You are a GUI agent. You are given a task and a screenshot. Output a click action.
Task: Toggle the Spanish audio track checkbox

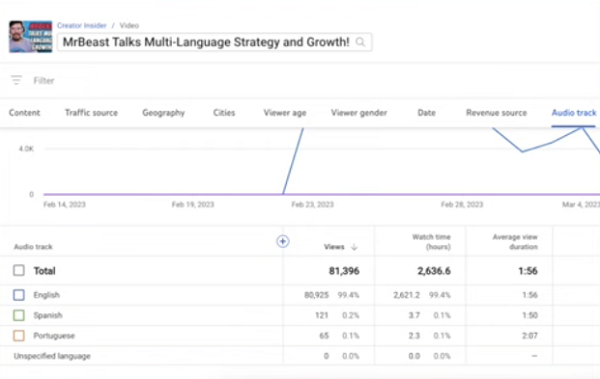tap(19, 315)
